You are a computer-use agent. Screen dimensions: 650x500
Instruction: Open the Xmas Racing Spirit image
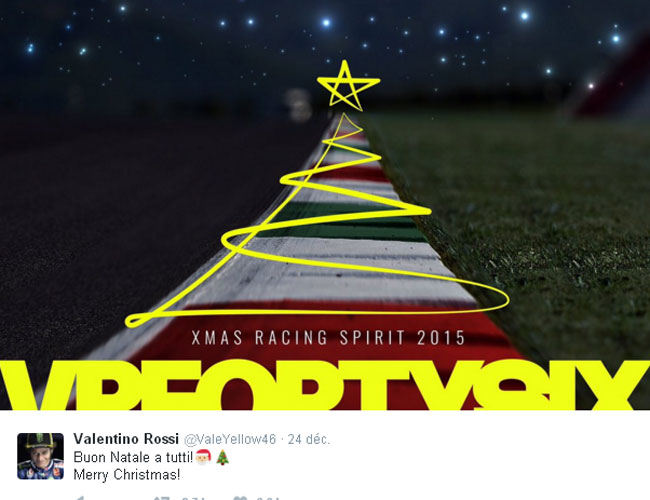(325, 205)
